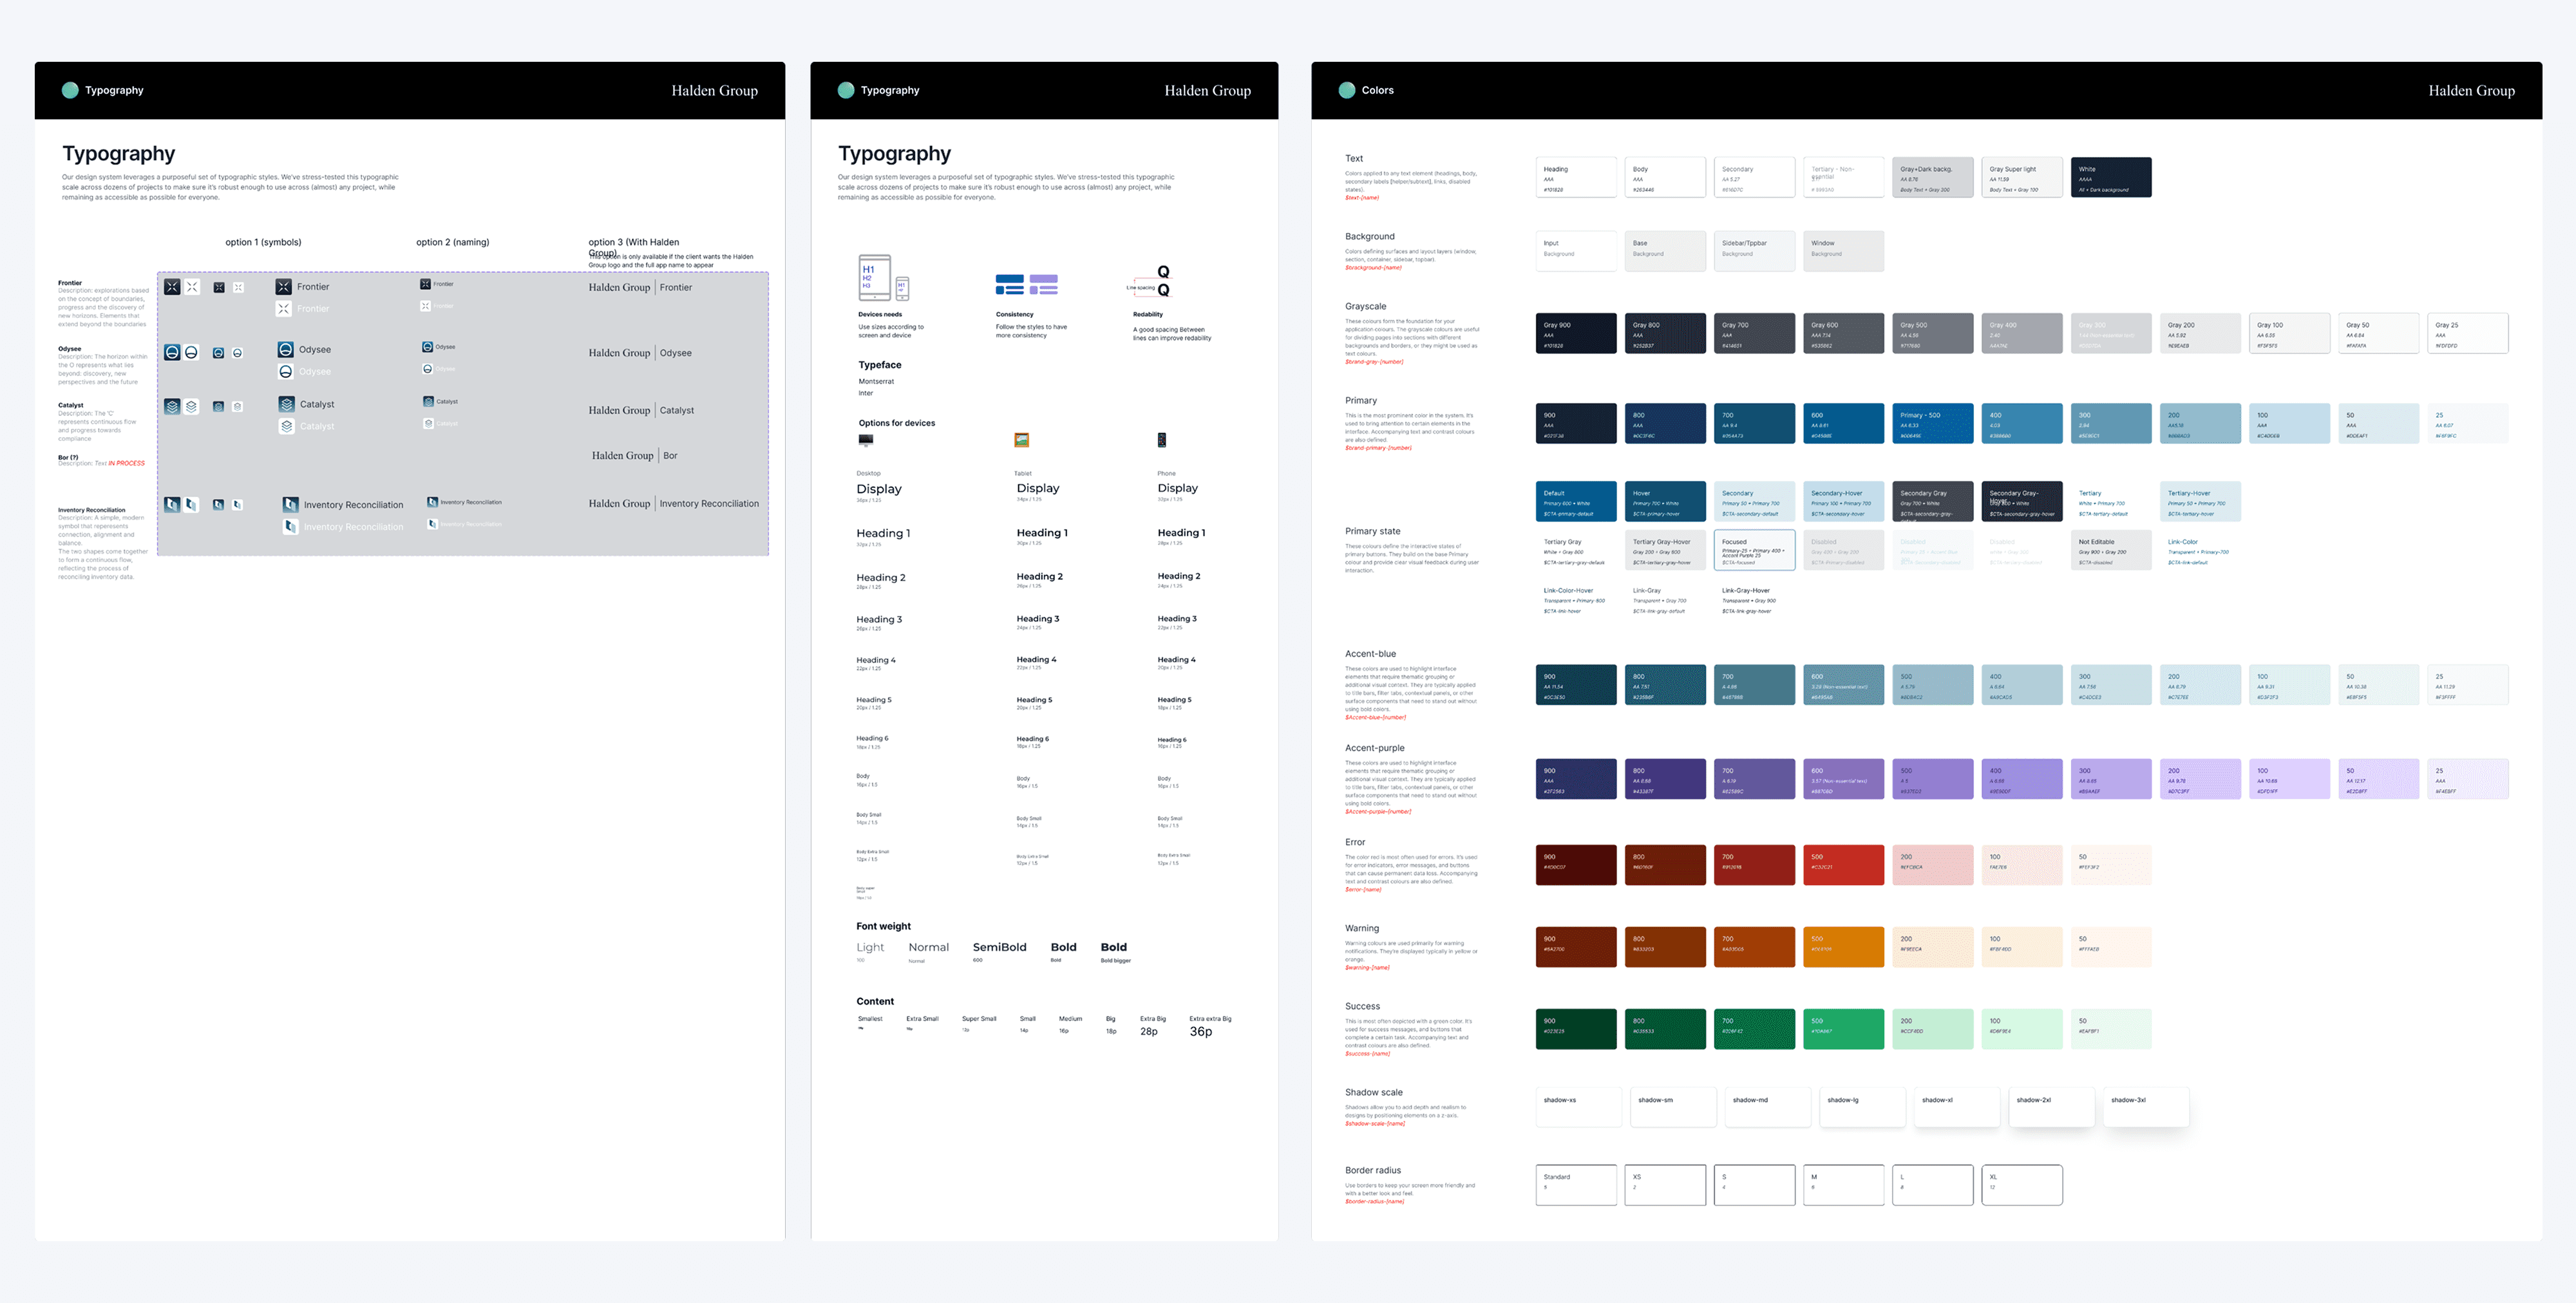This screenshot has height=1303, width=2576.
Task: Select the Tablet device icon
Action: [x=1022, y=440]
